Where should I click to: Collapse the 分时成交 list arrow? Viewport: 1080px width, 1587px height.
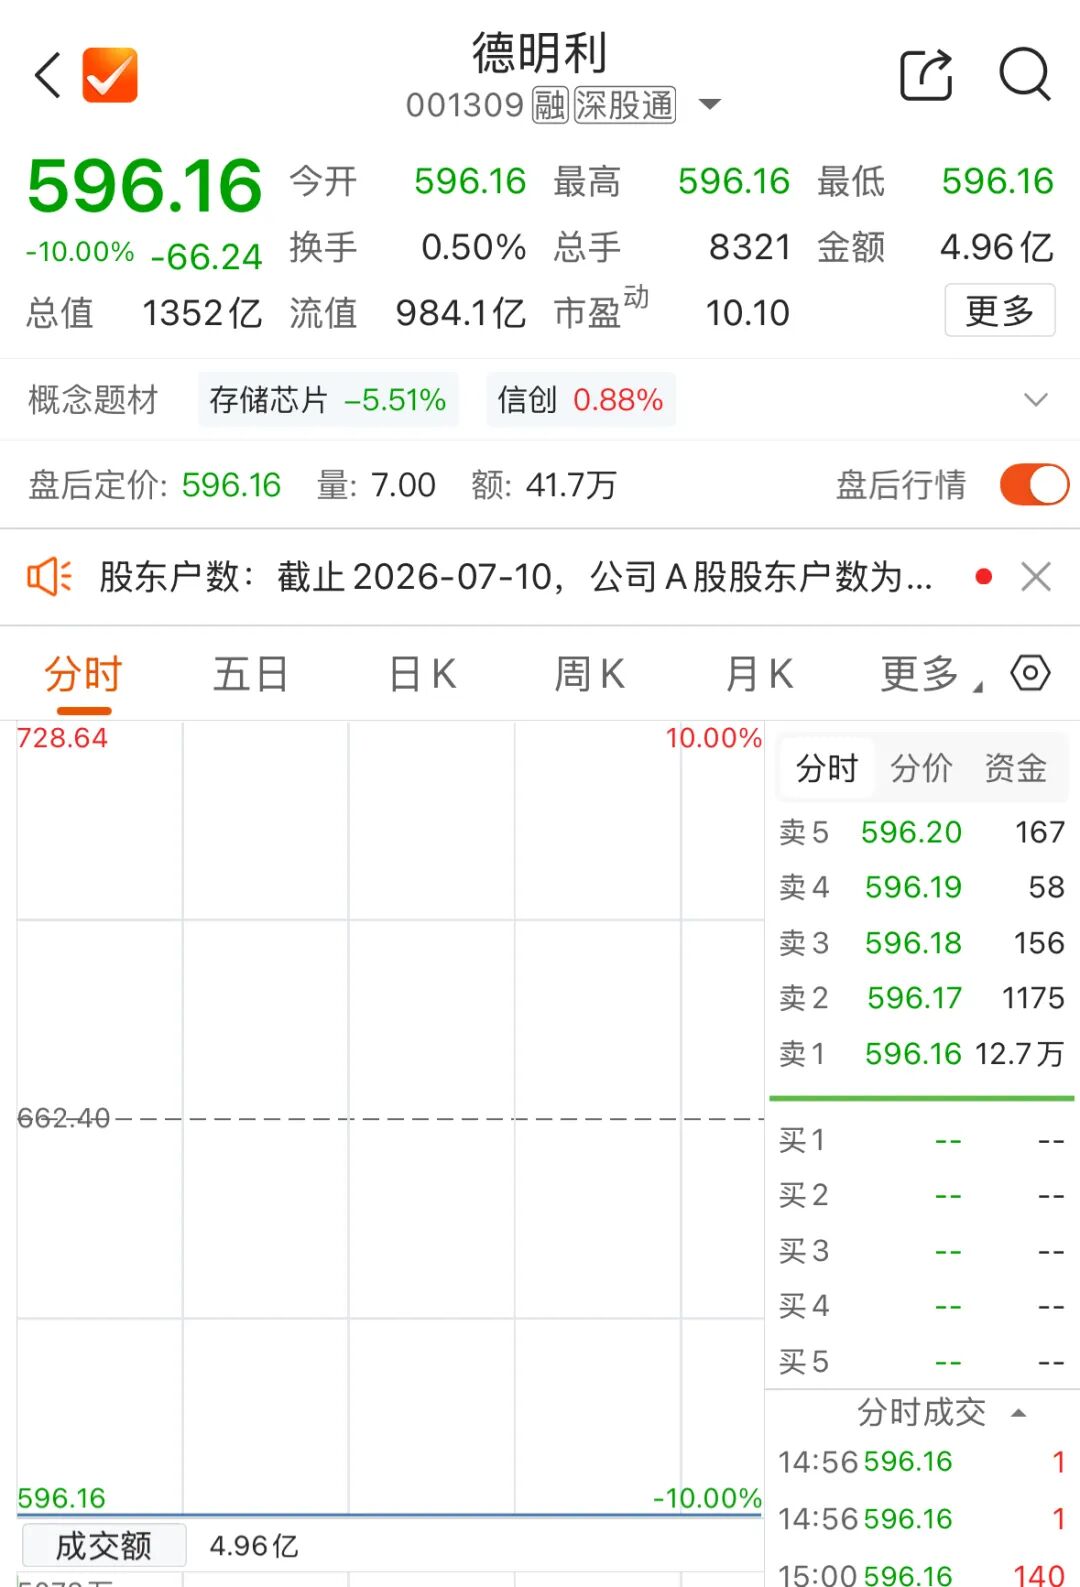click(1019, 1413)
